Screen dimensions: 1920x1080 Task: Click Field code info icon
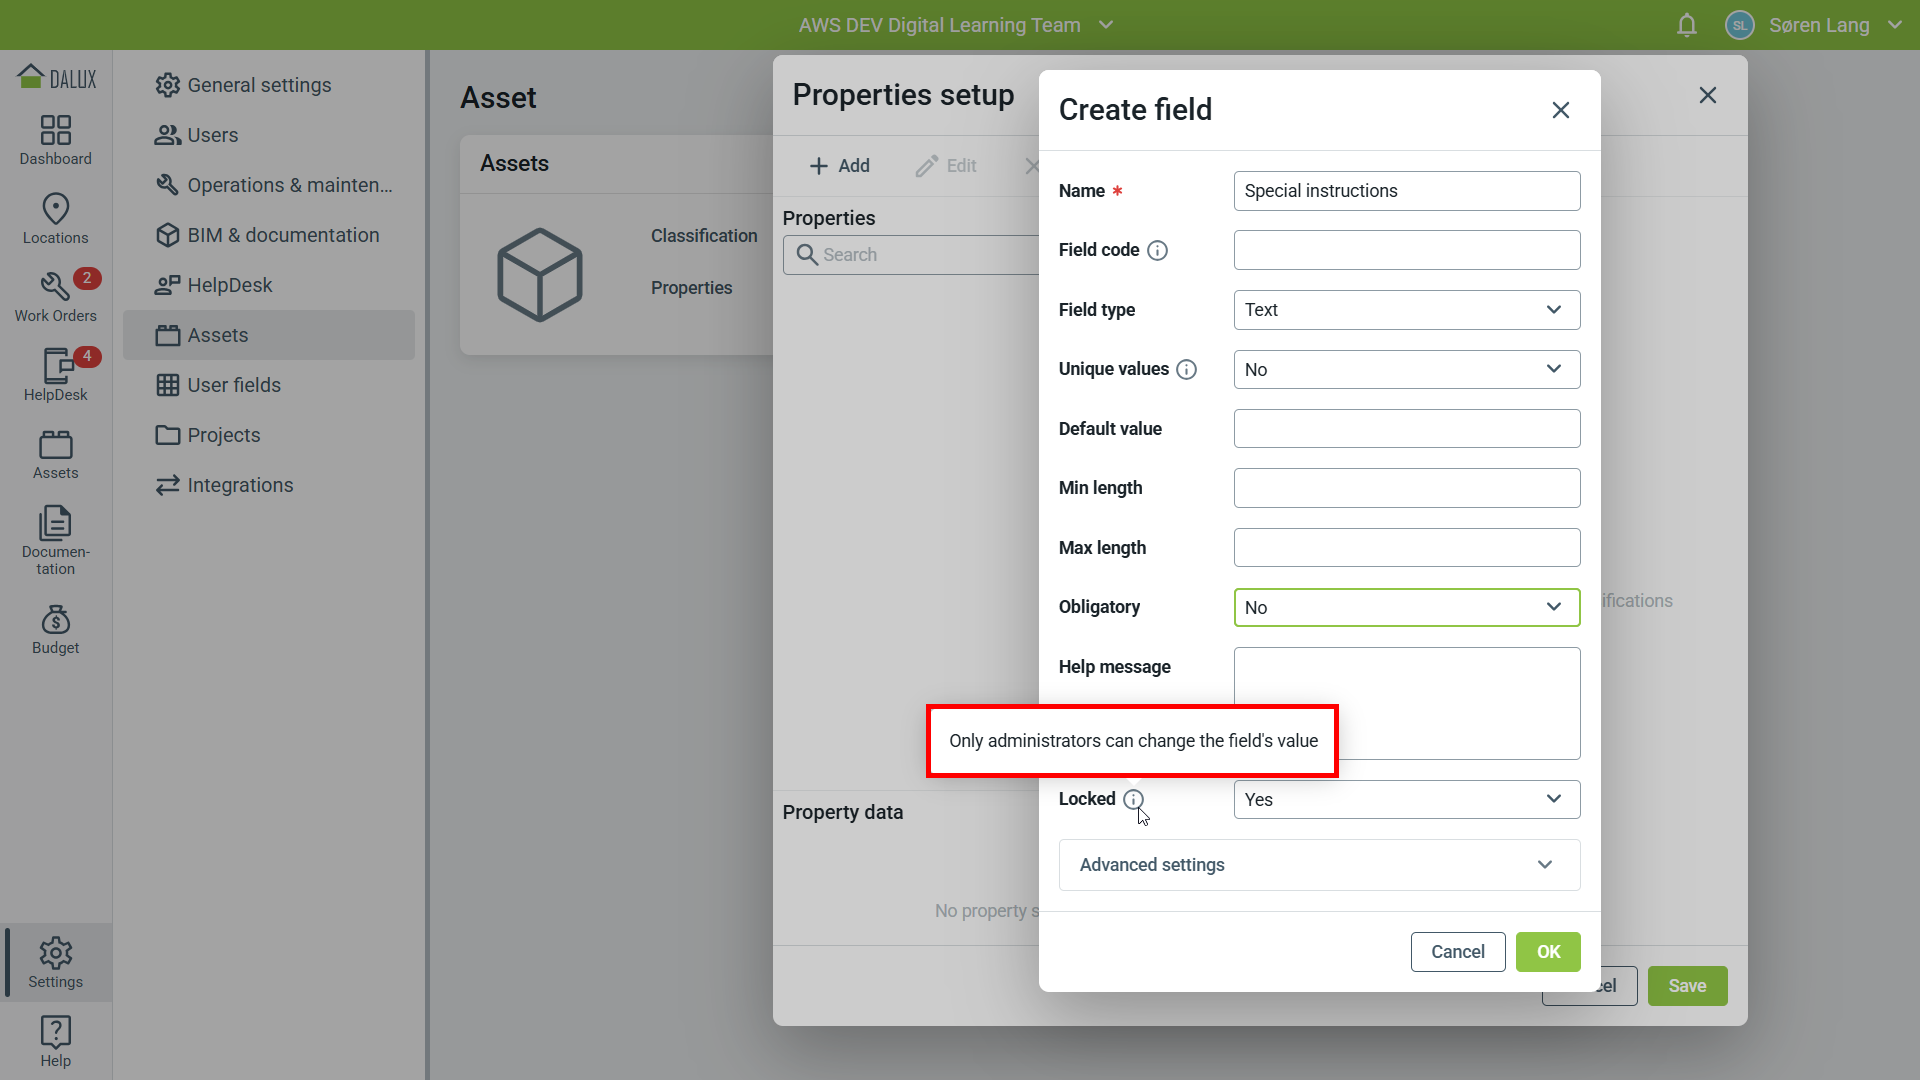tap(1157, 250)
